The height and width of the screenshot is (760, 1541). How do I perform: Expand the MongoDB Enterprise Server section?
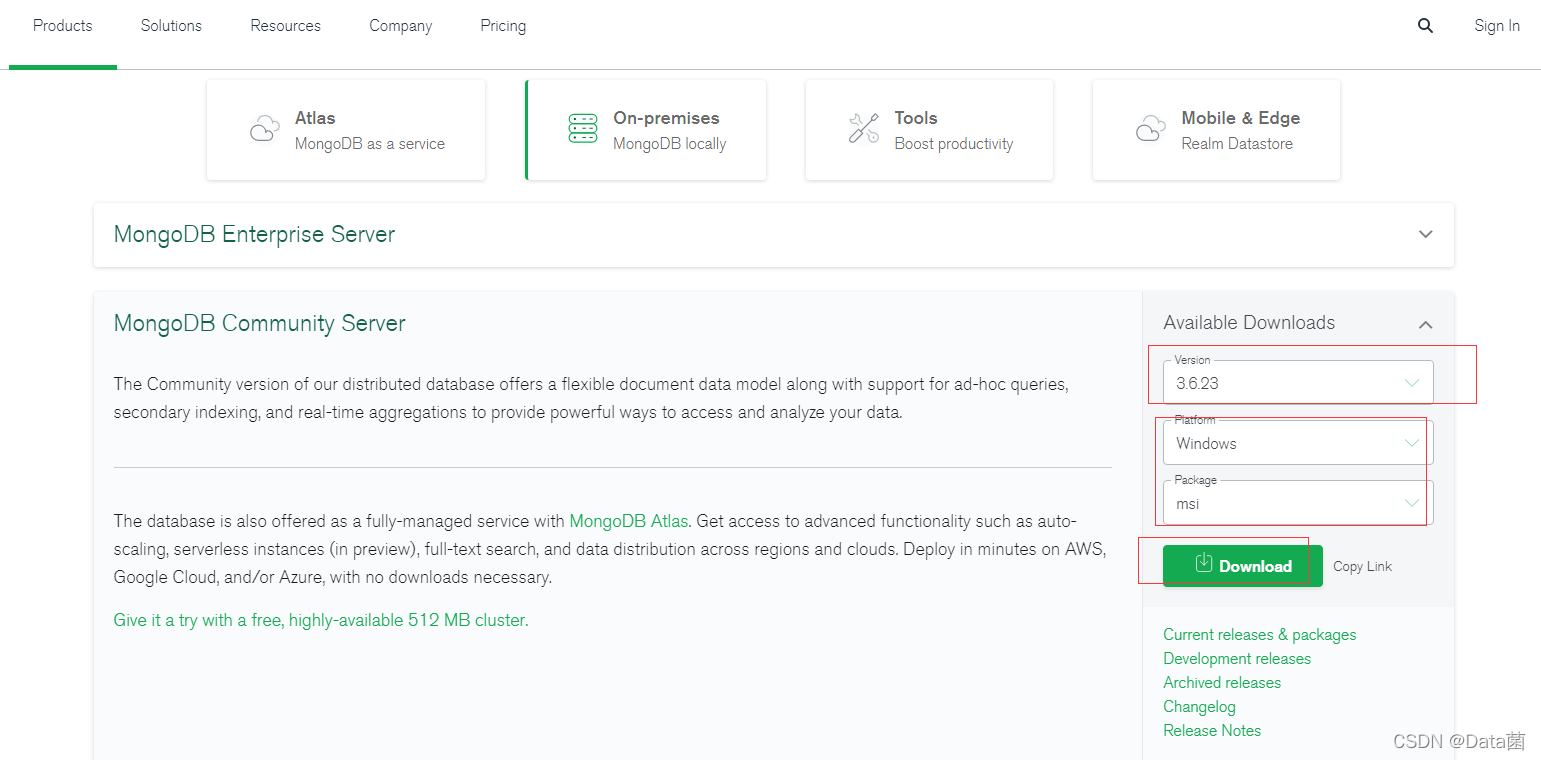[x=1425, y=234]
